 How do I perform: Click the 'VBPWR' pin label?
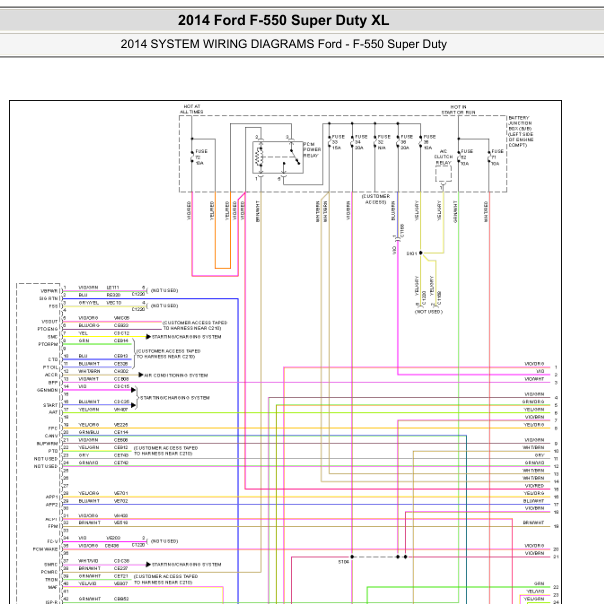(x=49, y=291)
